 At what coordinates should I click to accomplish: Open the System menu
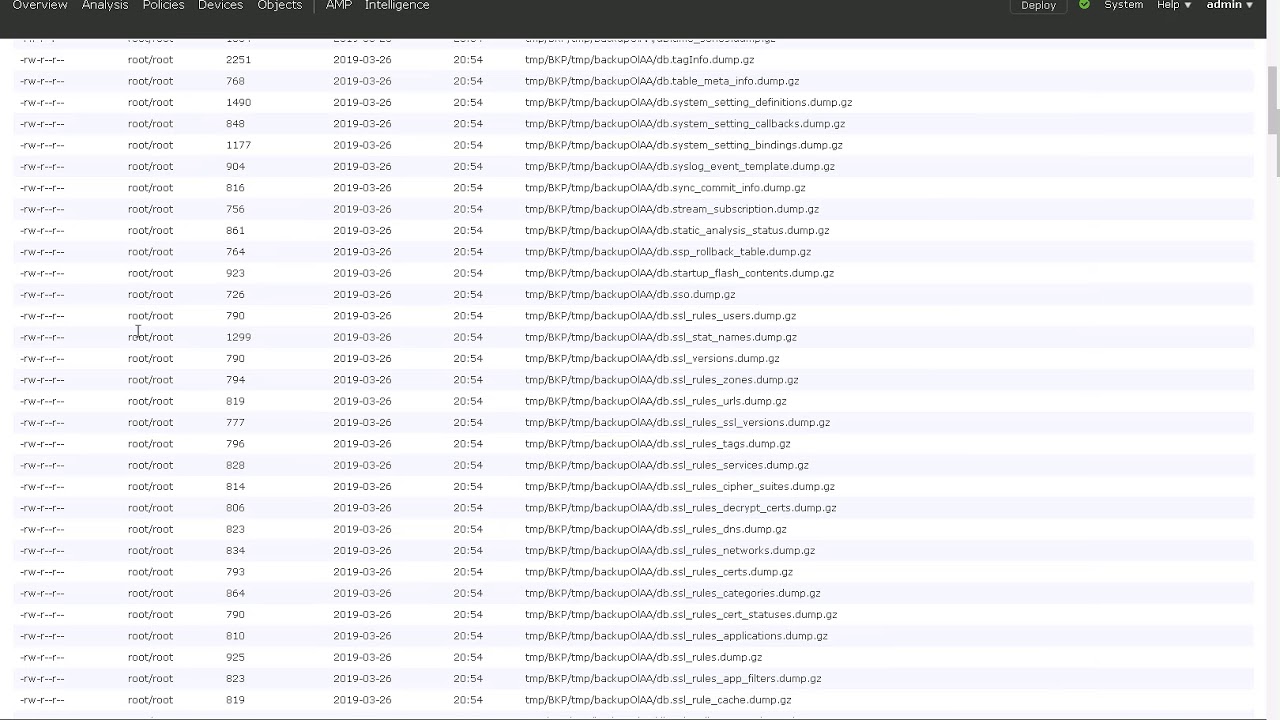pos(1123,5)
